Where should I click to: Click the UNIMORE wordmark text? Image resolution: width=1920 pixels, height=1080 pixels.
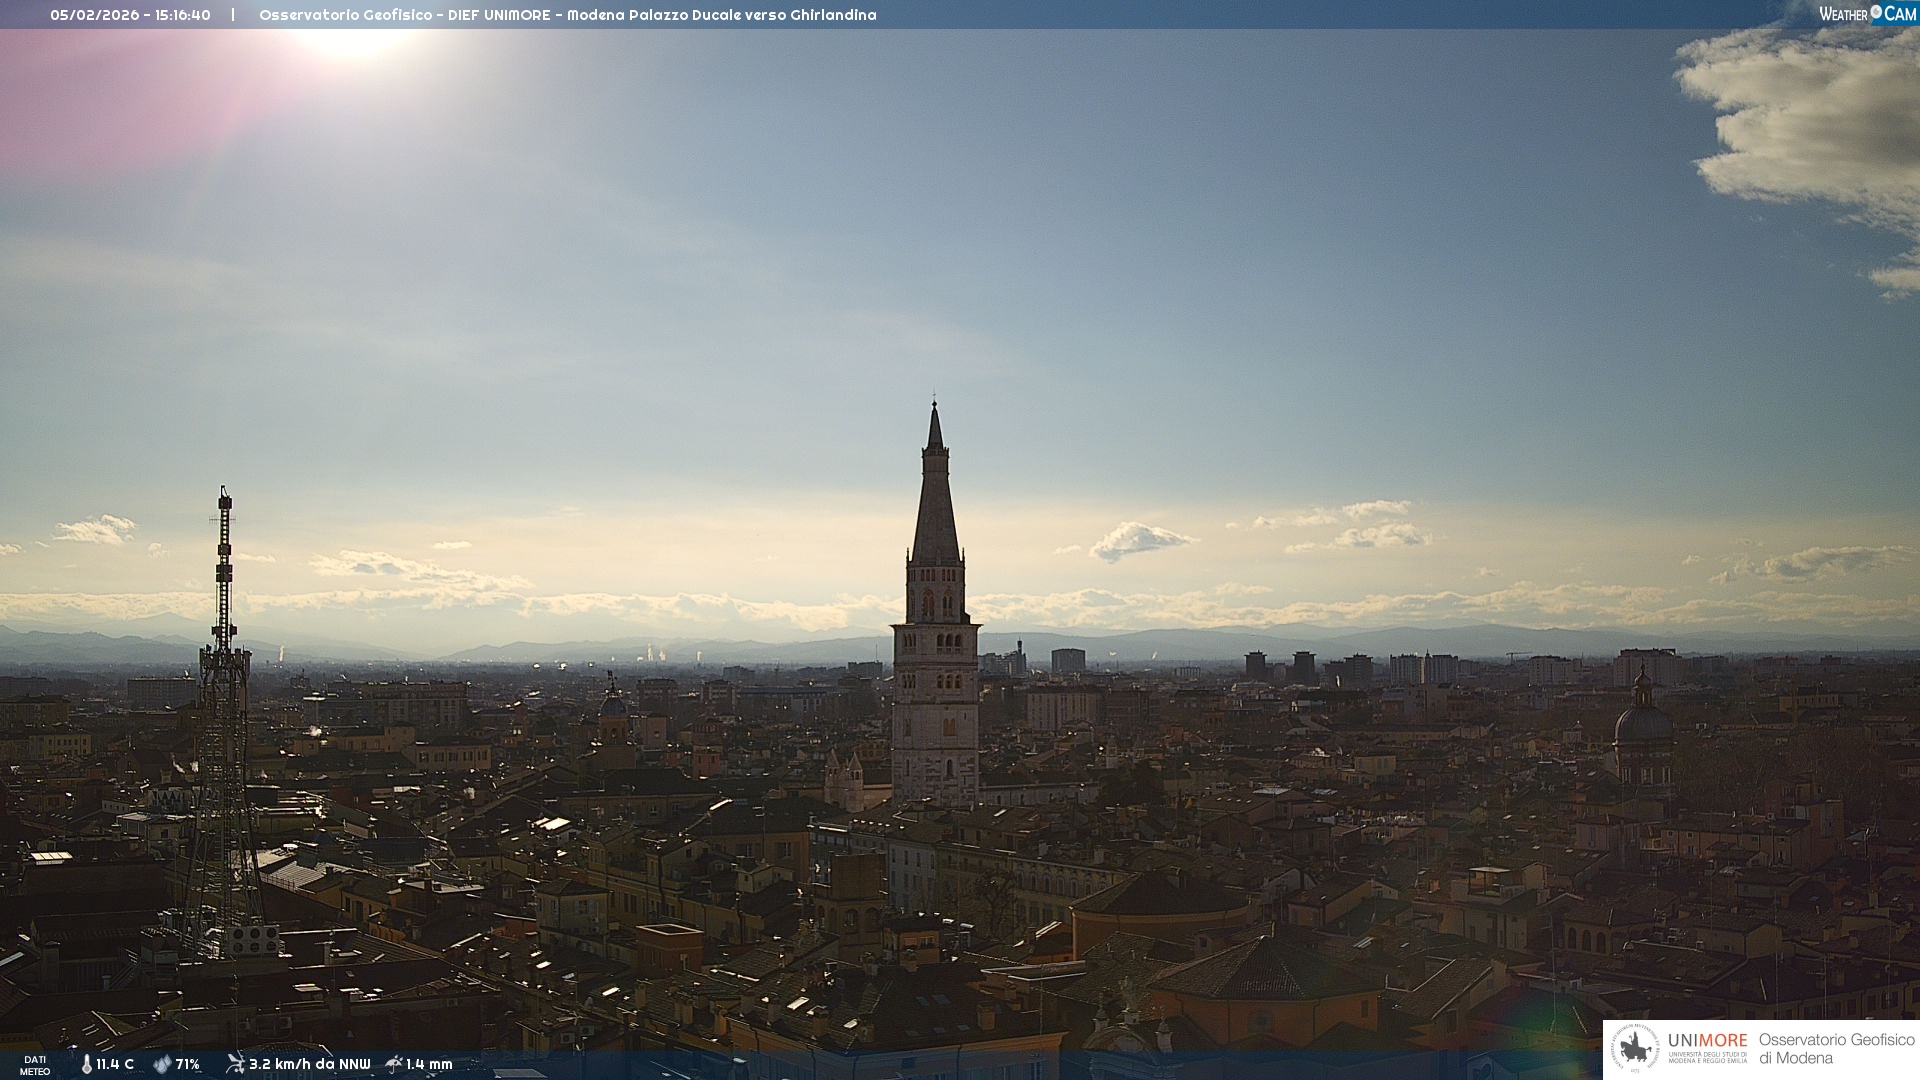click(1707, 1041)
